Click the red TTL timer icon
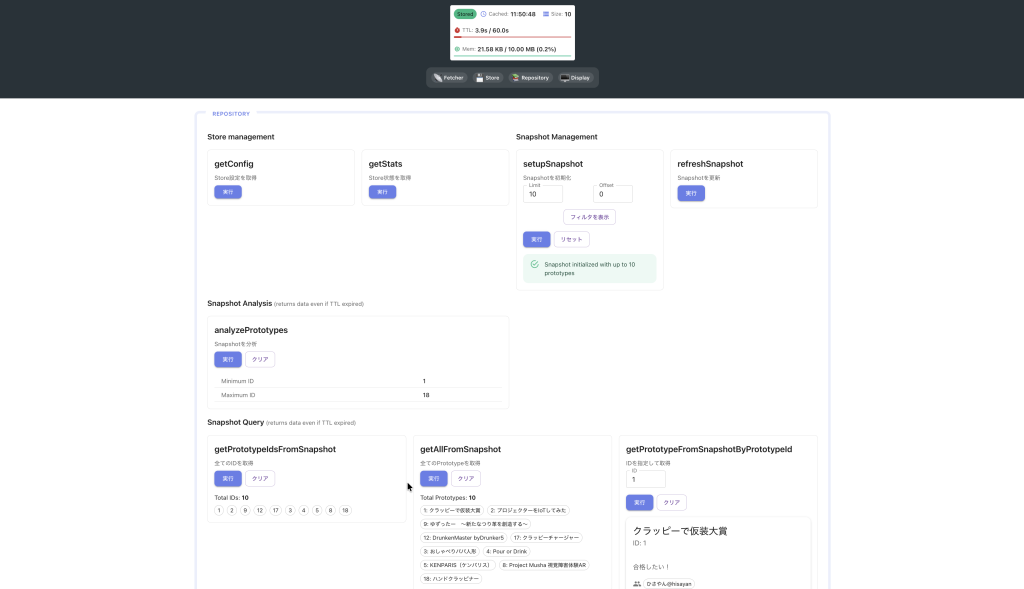The image size is (1024, 589). (x=457, y=30)
